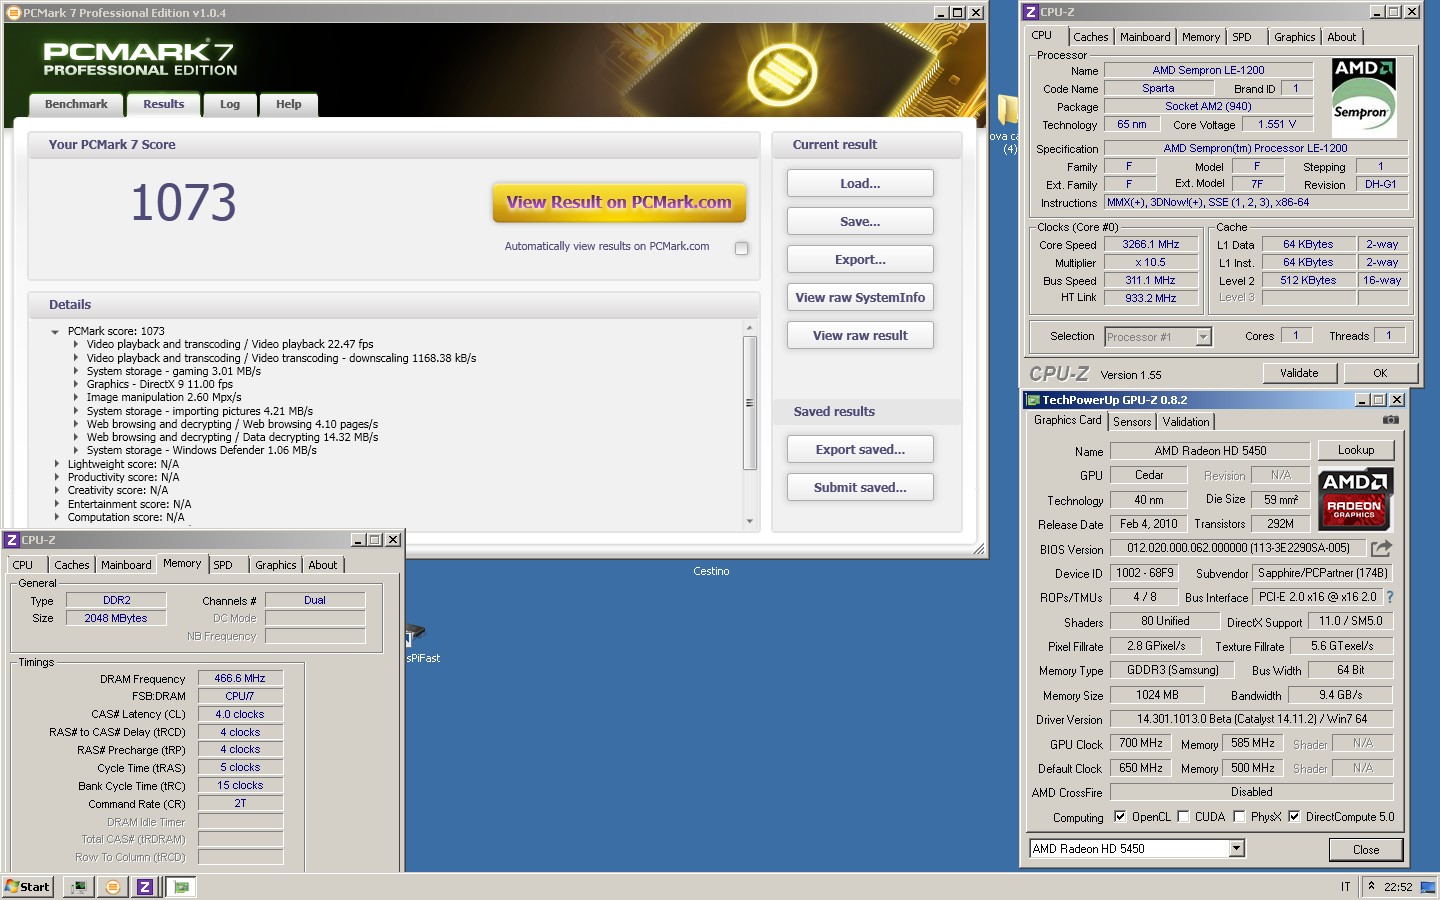The width and height of the screenshot is (1440, 900).
Task: Switch to Caches tab in top CPU-Z window
Action: [x=1091, y=37]
